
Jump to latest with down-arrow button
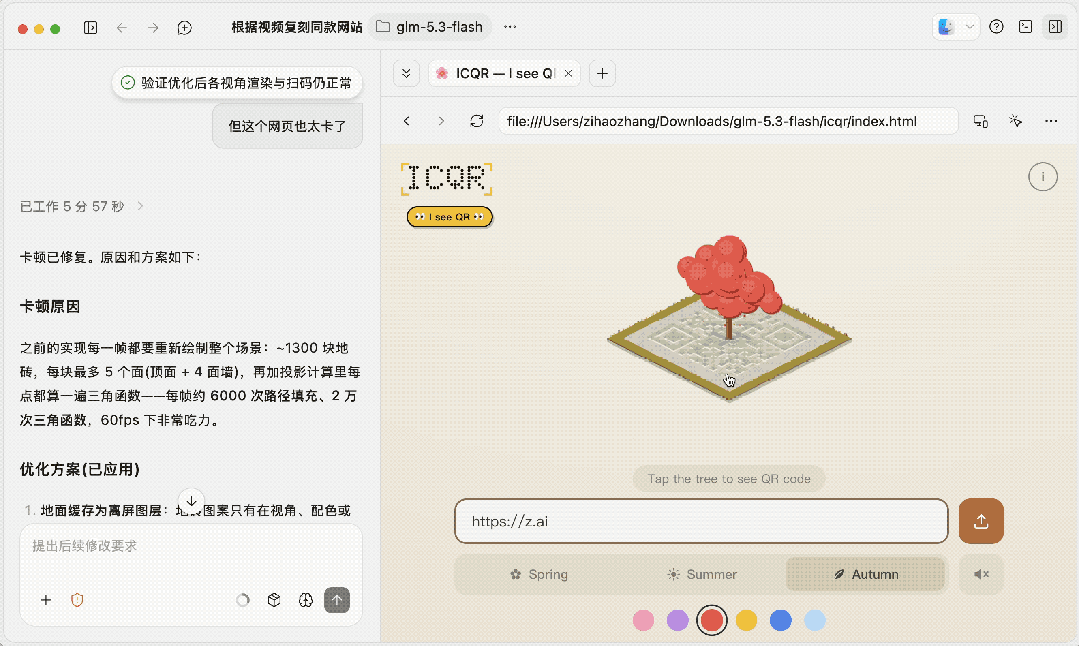(x=191, y=500)
